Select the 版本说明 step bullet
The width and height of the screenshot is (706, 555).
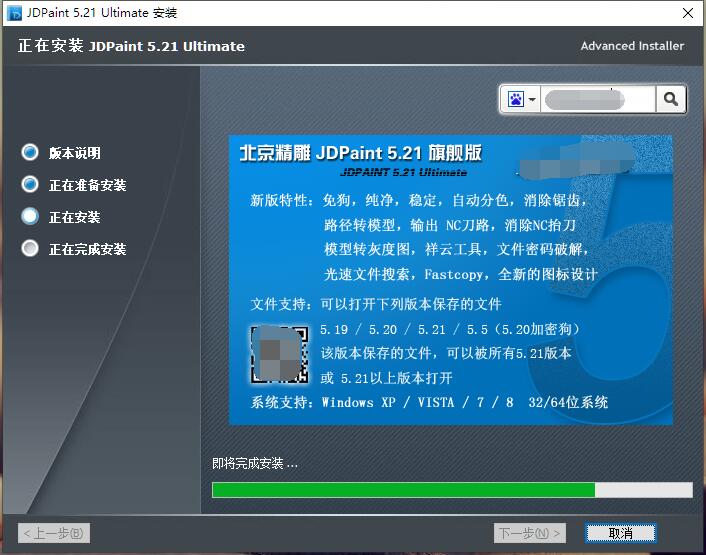pyautogui.click(x=30, y=153)
